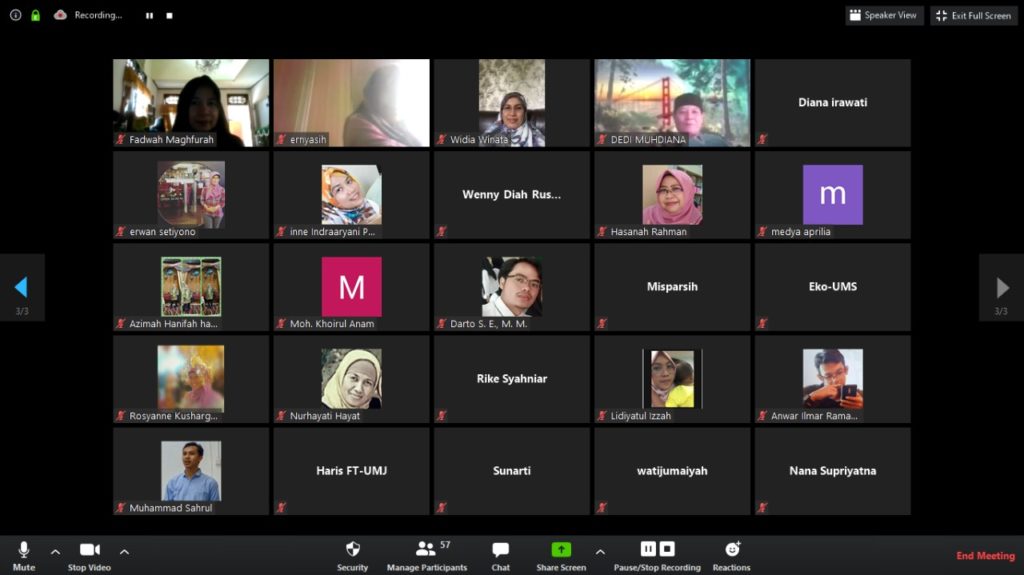
Task: Click erwan setiyono's profile picture
Action: click(x=191, y=194)
